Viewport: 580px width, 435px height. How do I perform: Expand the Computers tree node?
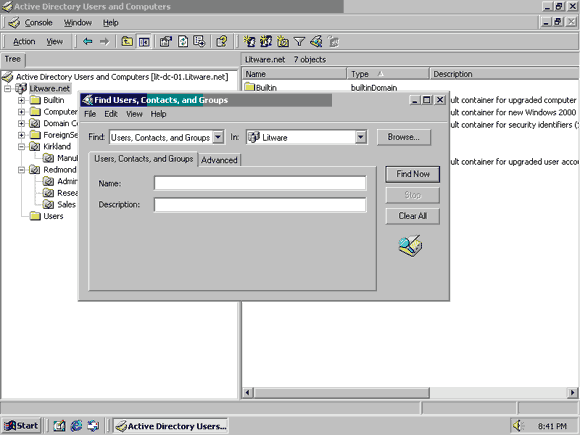click(21, 112)
